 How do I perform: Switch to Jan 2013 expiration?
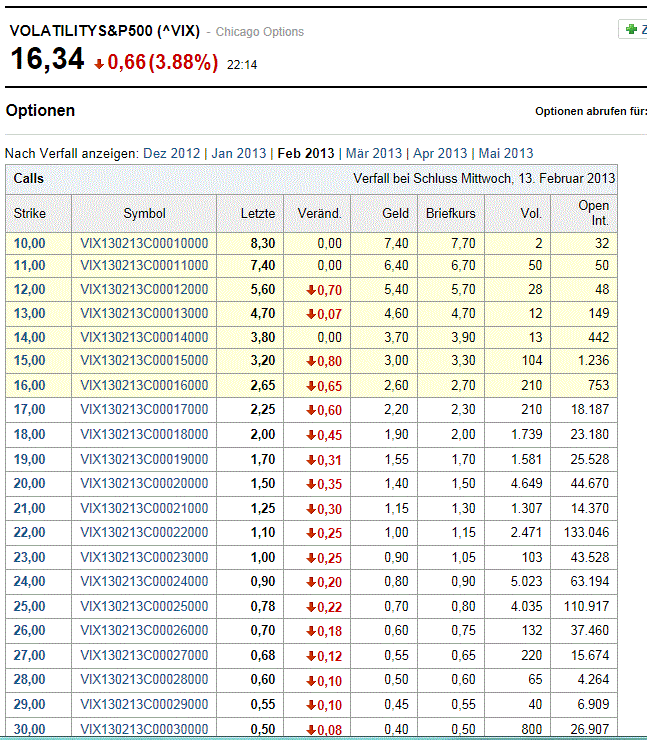tap(239, 153)
